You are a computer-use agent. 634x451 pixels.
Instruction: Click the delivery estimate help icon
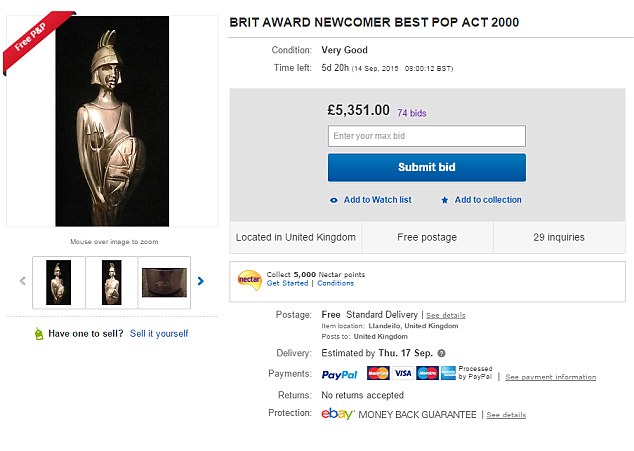pyautogui.click(x=441, y=353)
